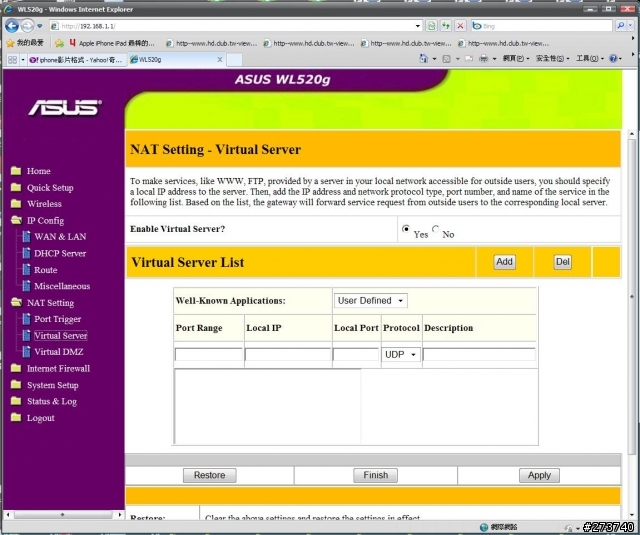Select No for Enable Virtual Server

436,229
